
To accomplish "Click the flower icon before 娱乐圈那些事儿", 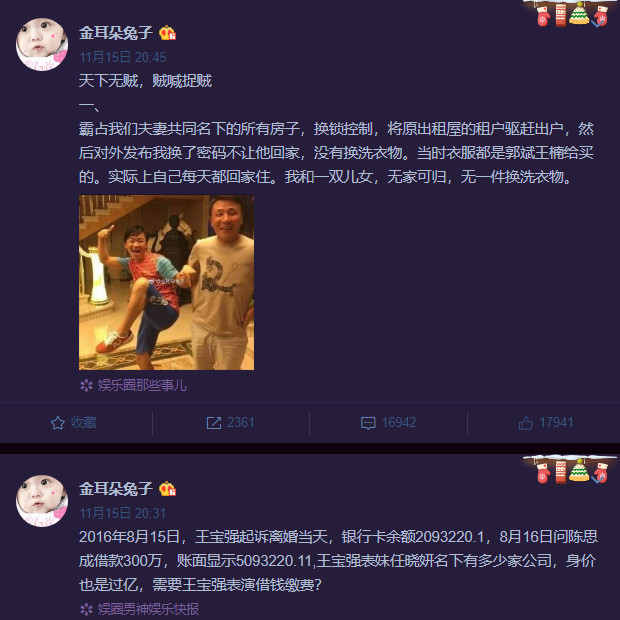I will click(x=86, y=385).
